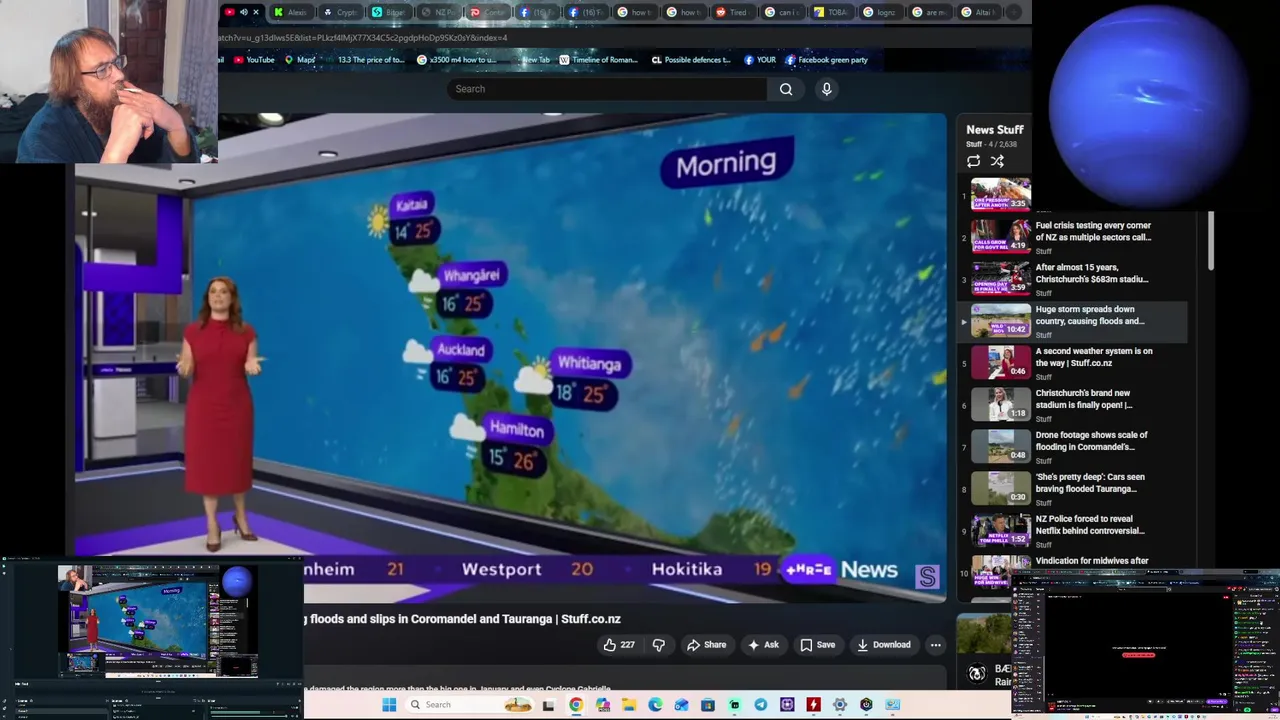Open the Windows Start menu
1280x720 pixels.
tap(389, 705)
